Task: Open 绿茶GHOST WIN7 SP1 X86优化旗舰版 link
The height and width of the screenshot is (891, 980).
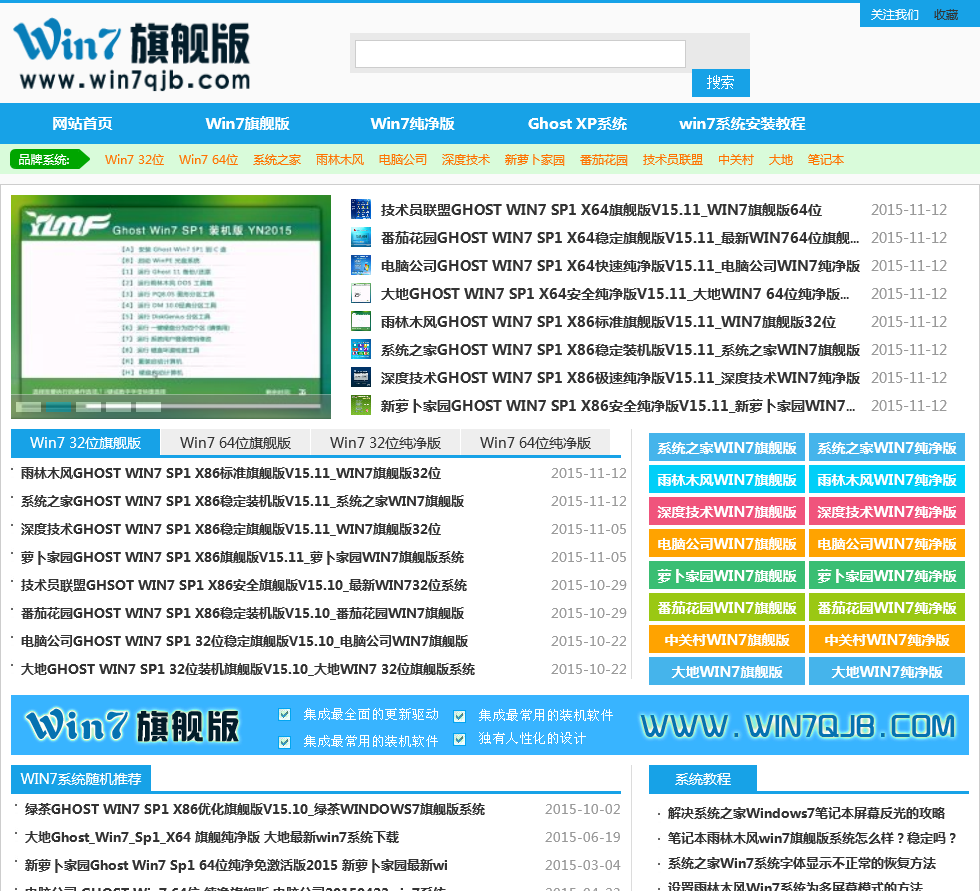Action: point(254,809)
